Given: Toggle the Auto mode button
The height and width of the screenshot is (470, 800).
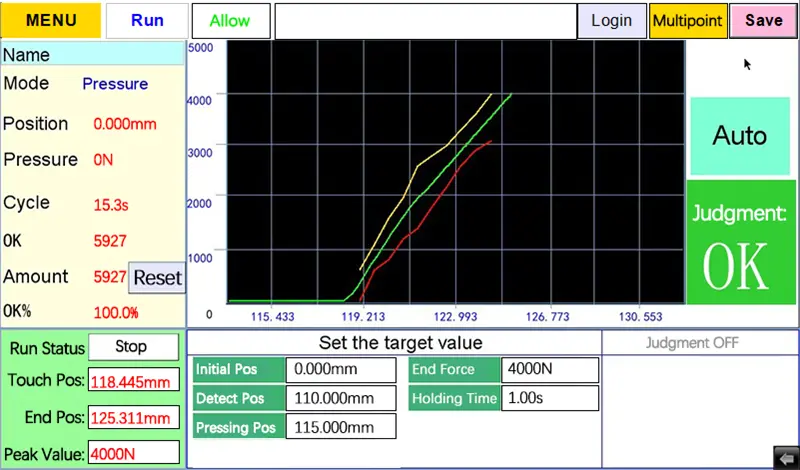Looking at the screenshot, I should (x=740, y=136).
